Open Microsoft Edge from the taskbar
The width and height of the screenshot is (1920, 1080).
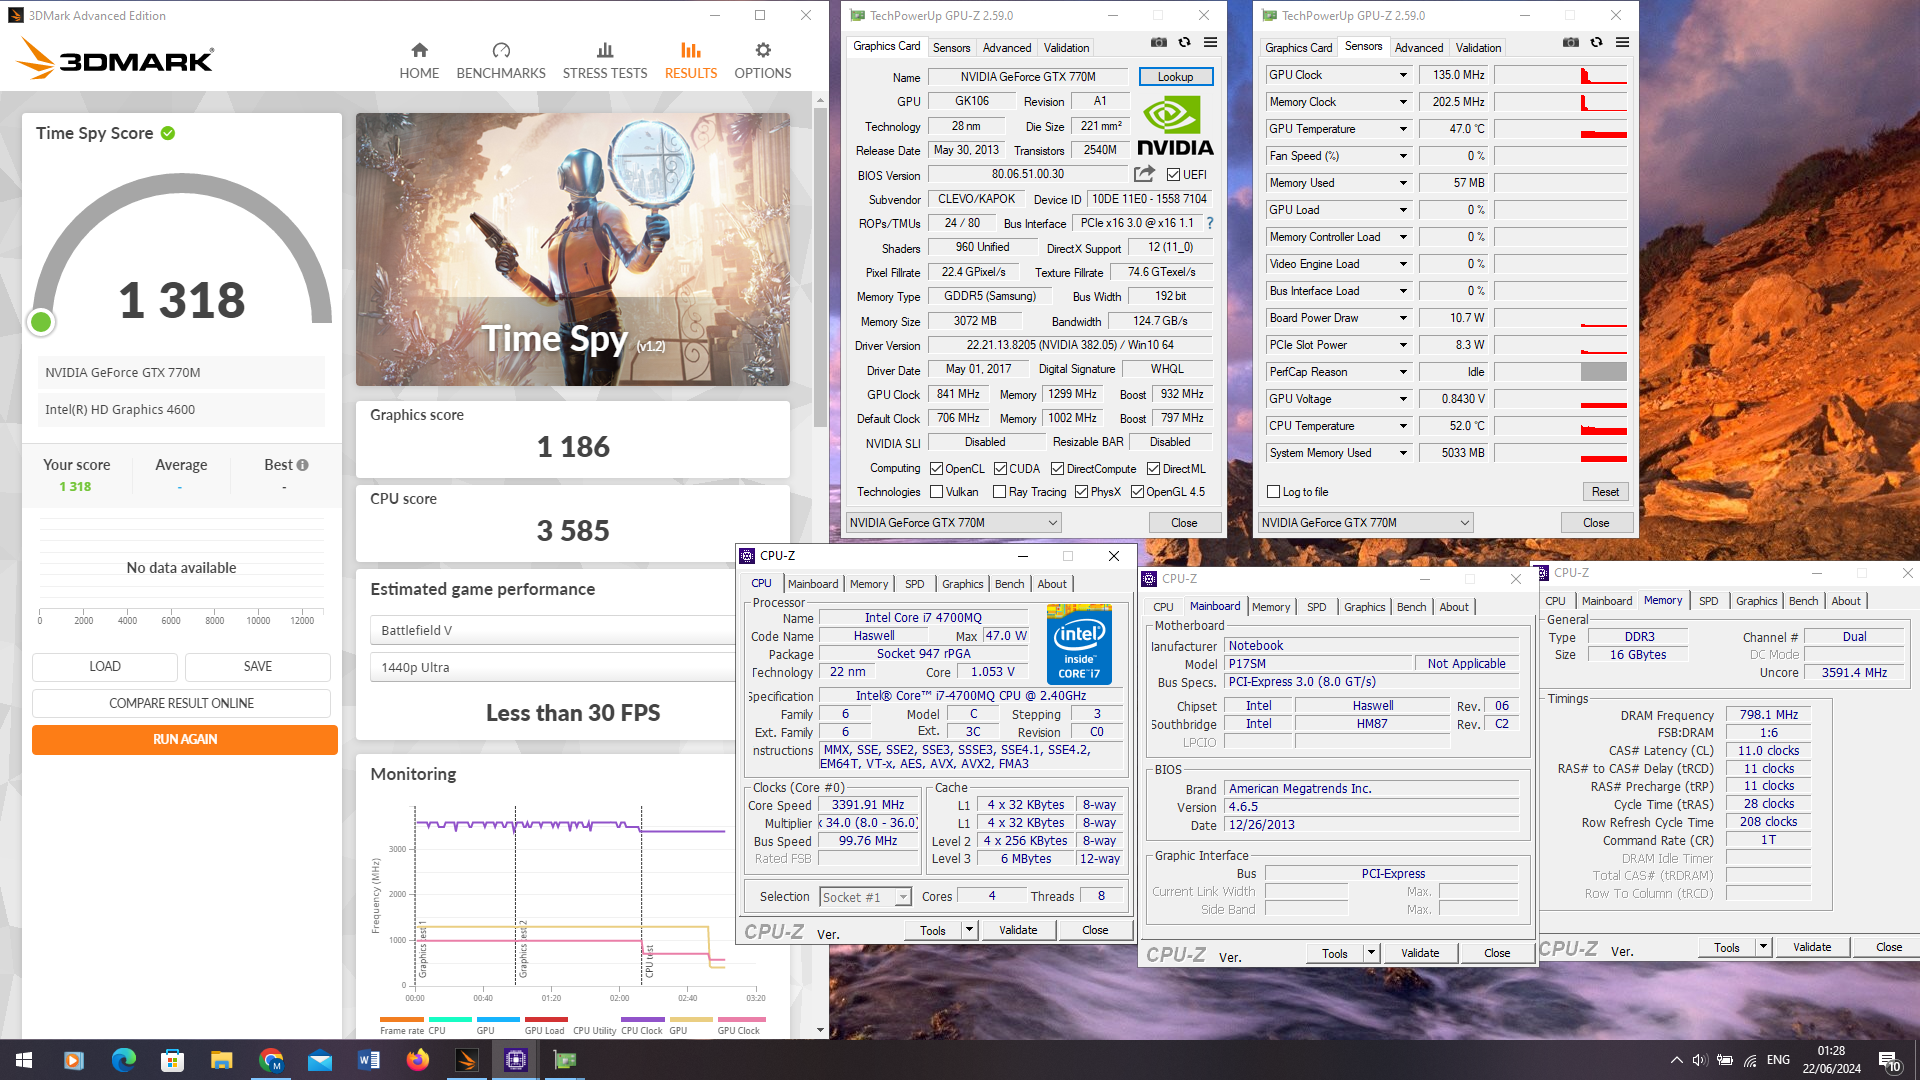coord(123,1060)
